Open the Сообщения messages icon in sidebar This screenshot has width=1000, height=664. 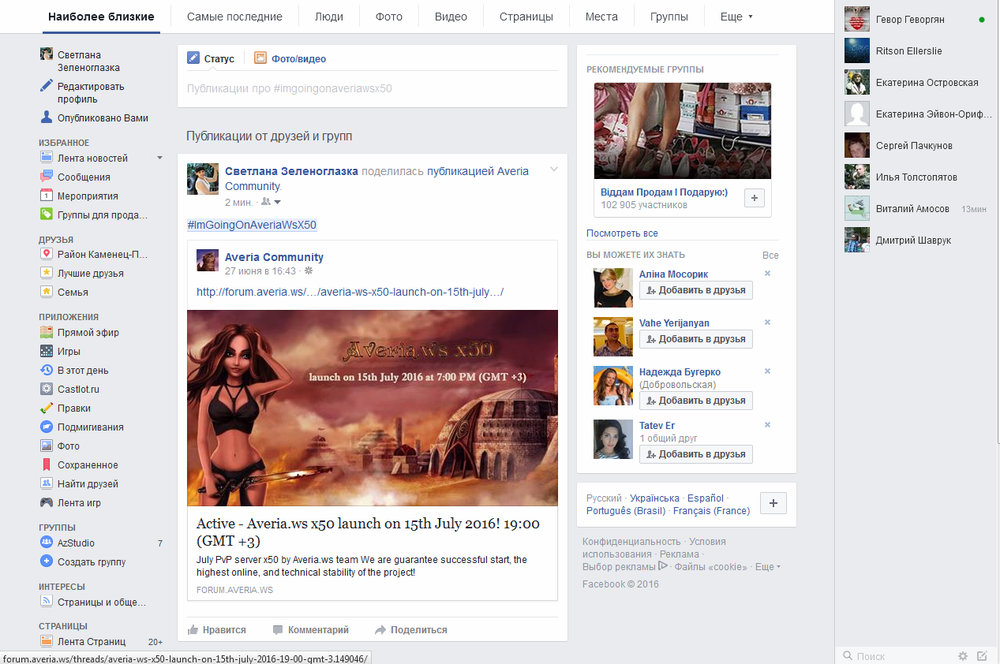click(x=46, y=177)
